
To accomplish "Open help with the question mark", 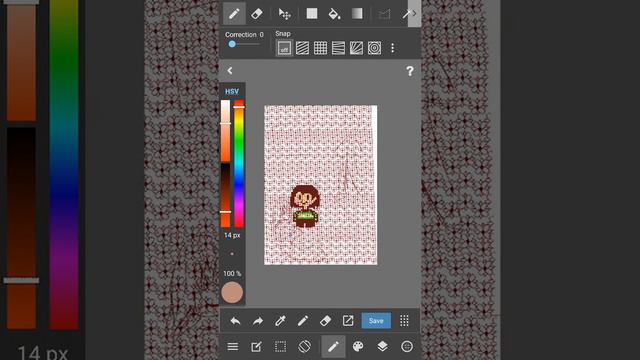I will click(410, 71).
